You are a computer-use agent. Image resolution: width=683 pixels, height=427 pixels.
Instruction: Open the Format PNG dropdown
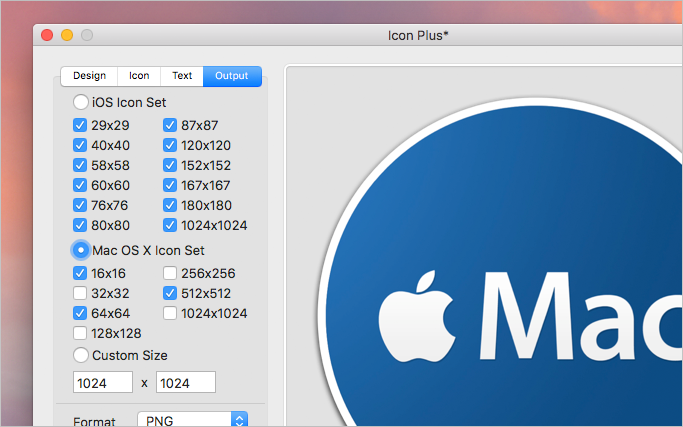click(193, 419)
